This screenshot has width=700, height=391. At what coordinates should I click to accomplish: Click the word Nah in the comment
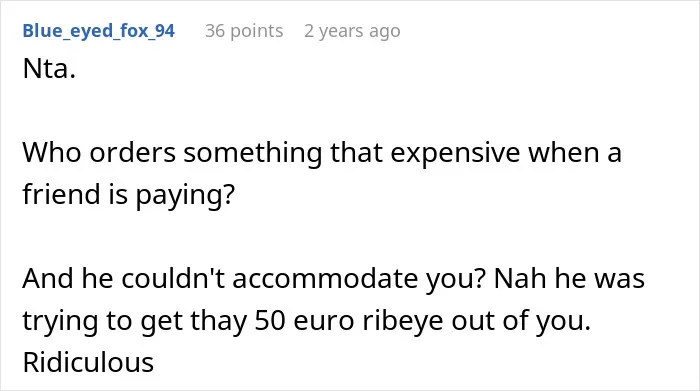pyautogui.click(x=520, y=279)
